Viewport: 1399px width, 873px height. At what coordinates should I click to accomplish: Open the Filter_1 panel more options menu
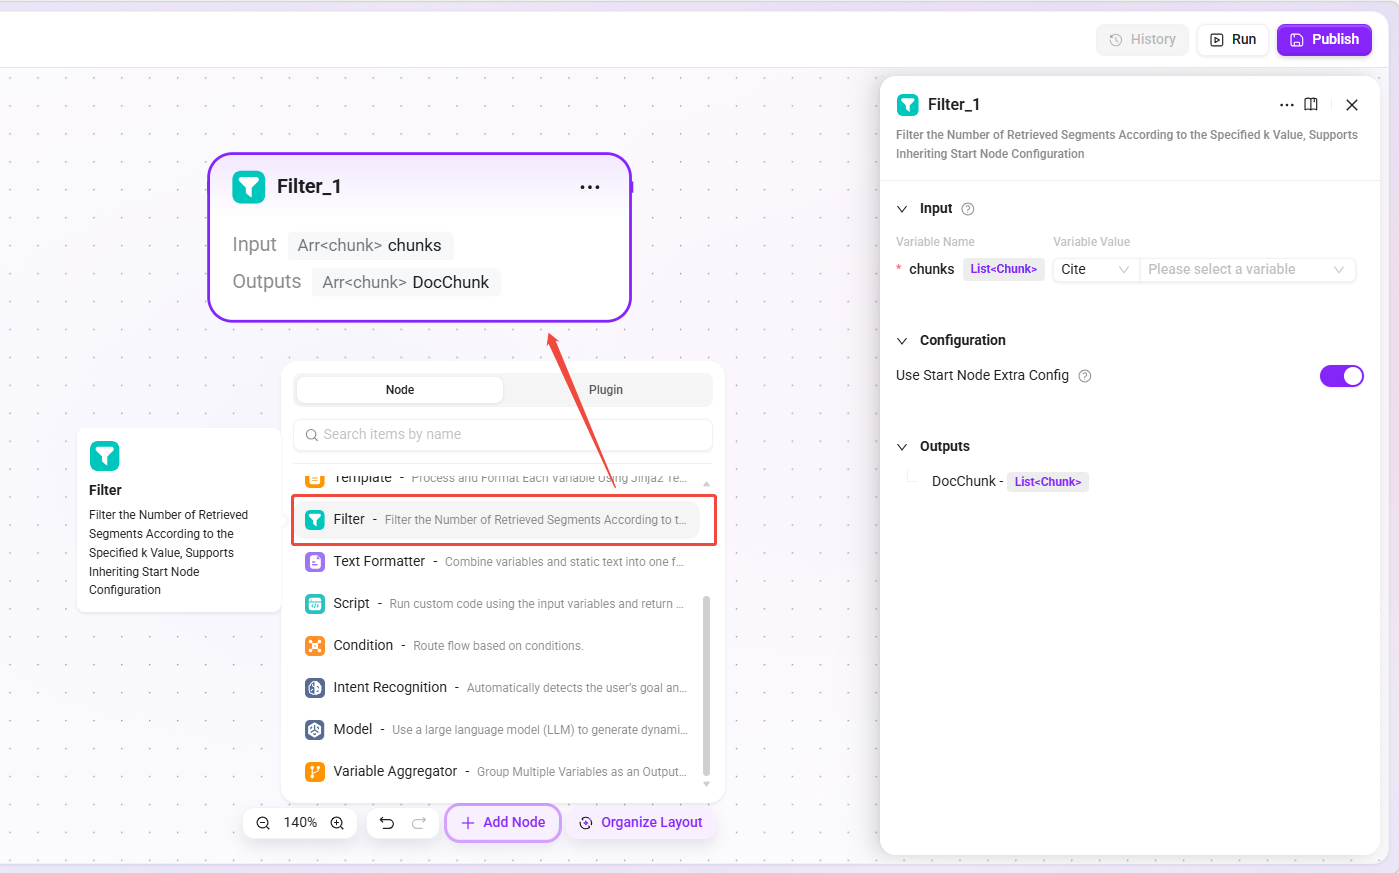(1286, 105)
